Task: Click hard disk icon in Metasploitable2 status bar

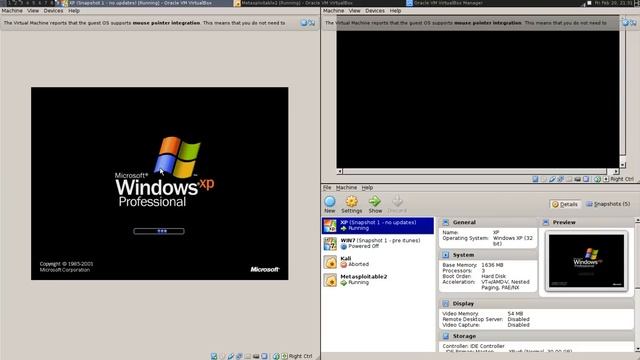Action: tap(535, 179)
